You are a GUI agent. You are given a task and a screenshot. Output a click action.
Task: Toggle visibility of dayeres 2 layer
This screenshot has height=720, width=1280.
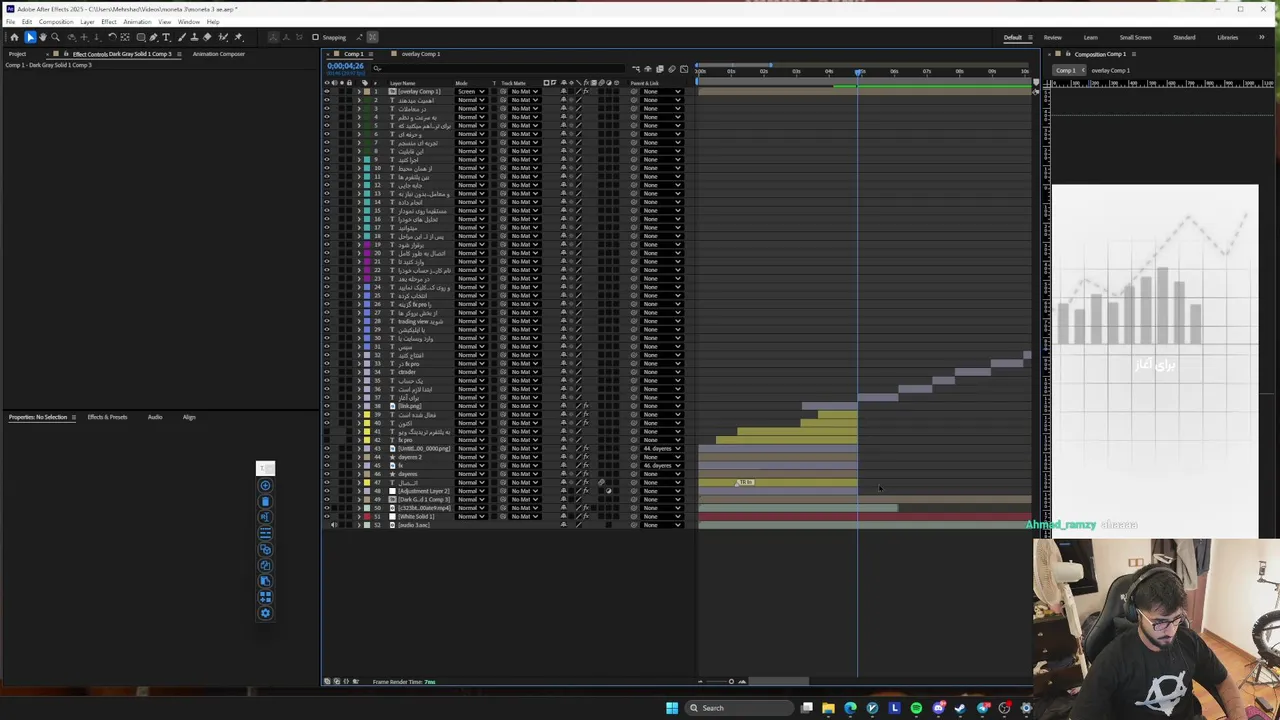click(326, 457)
